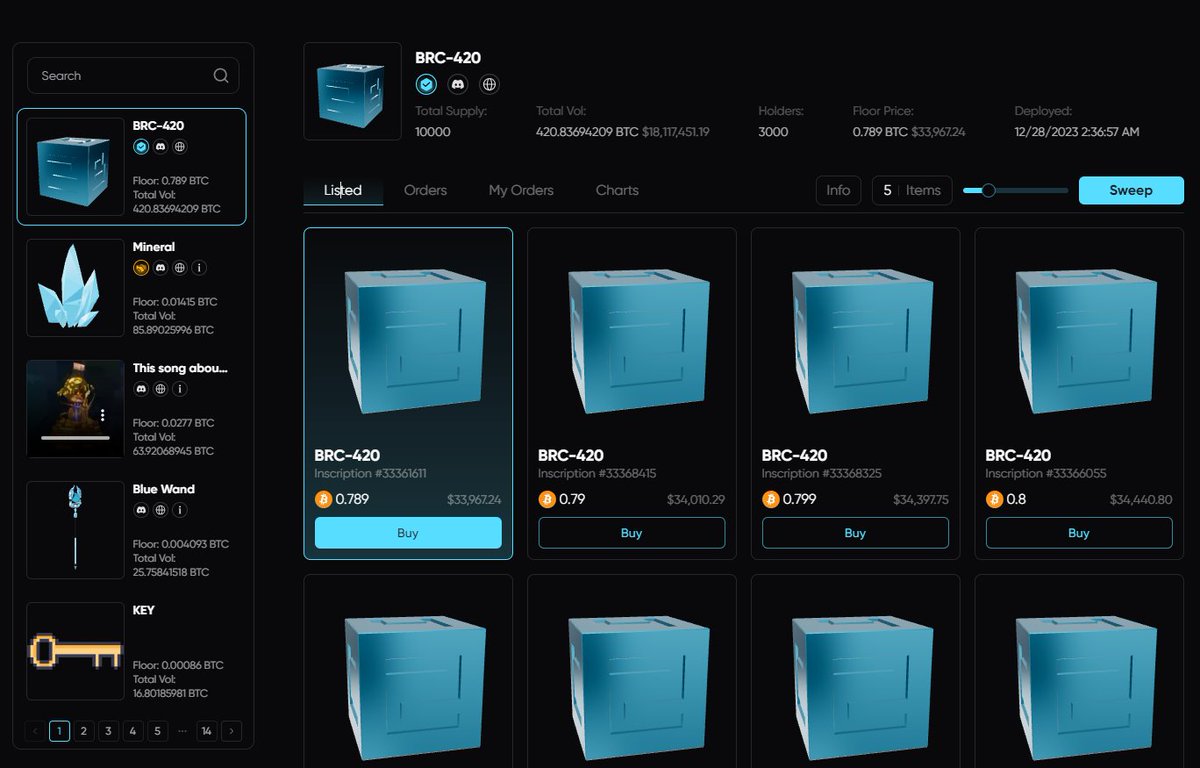
Task: Go to page 2 in pagination
Action: (84, 731)
